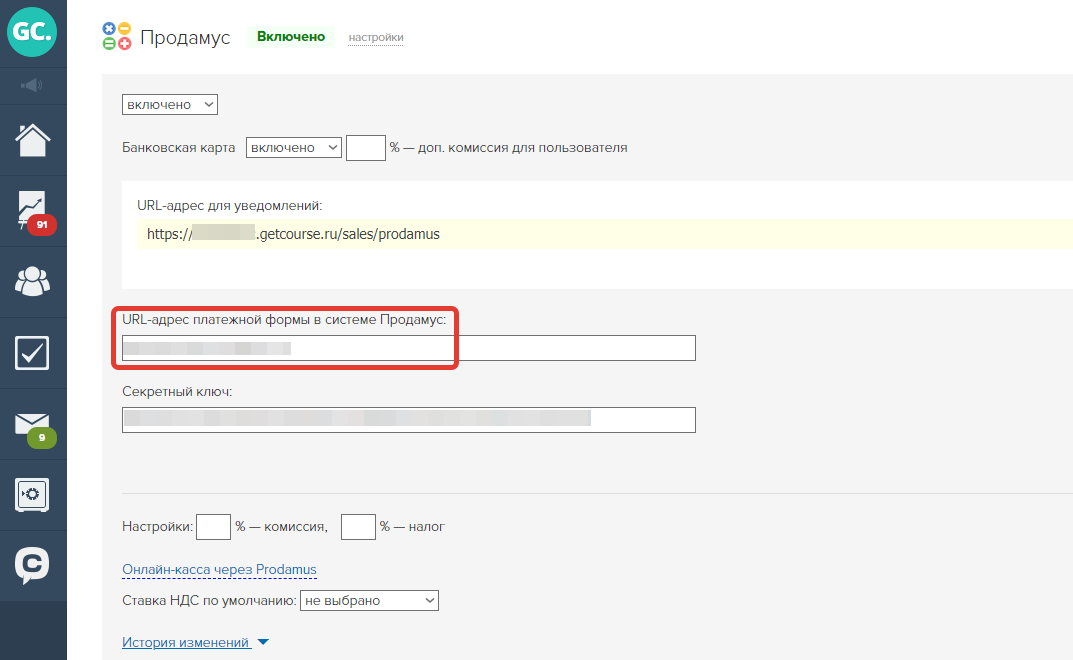Click the 'настройки' link near header
The image size is (1073, 660).
(376, 38)
